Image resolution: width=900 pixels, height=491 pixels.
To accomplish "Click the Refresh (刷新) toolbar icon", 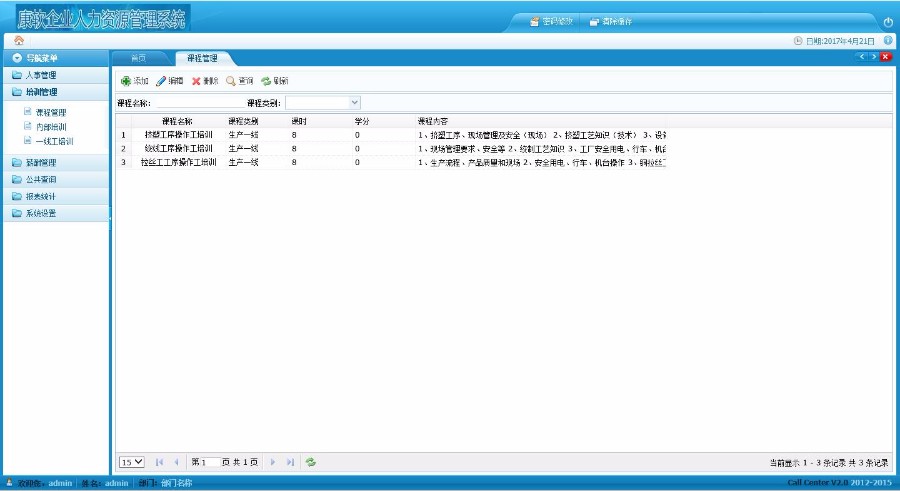I will click(266, 81).
